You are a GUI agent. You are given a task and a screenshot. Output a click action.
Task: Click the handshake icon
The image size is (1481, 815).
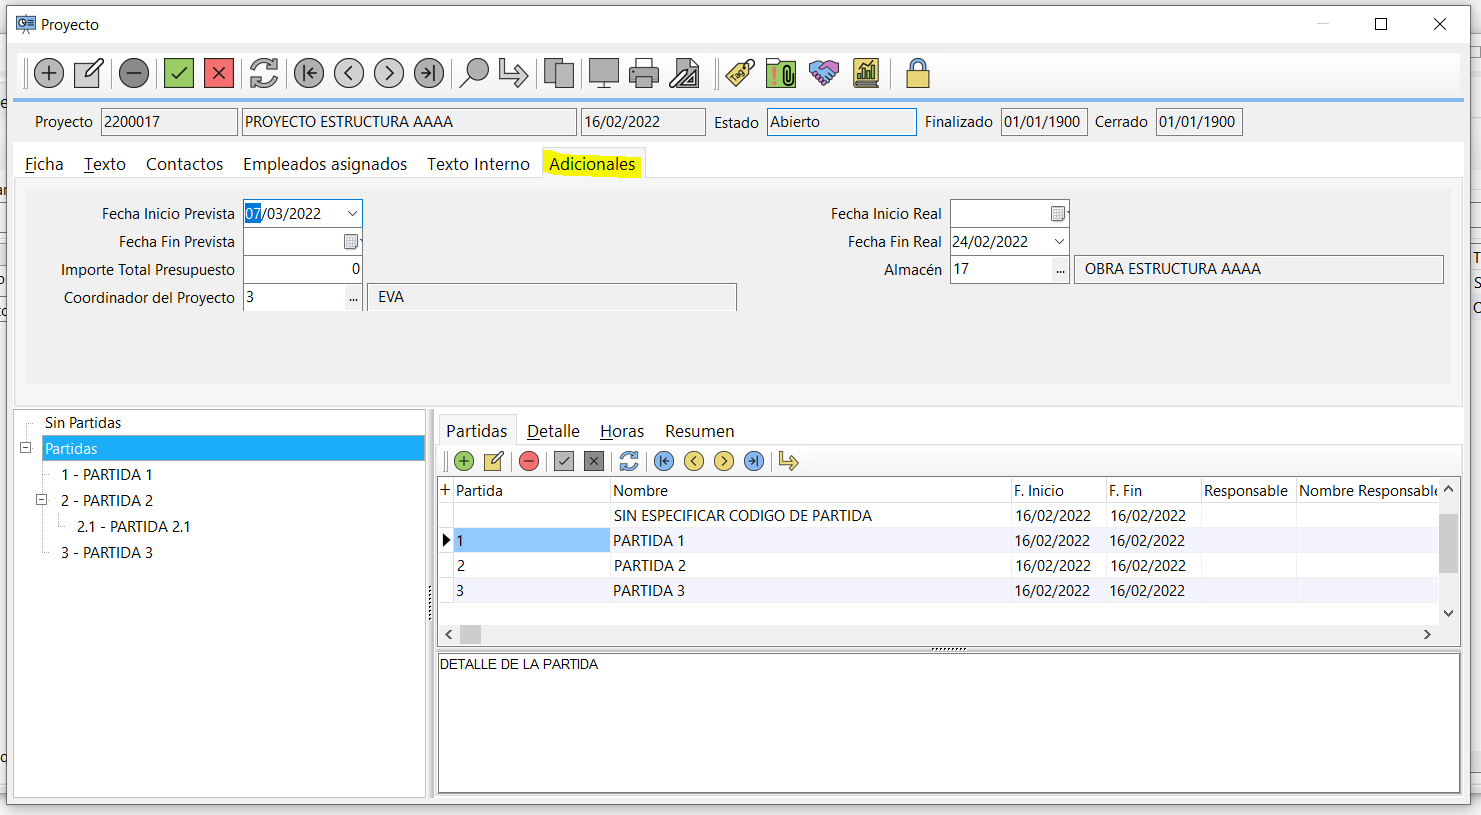[823, 73]
